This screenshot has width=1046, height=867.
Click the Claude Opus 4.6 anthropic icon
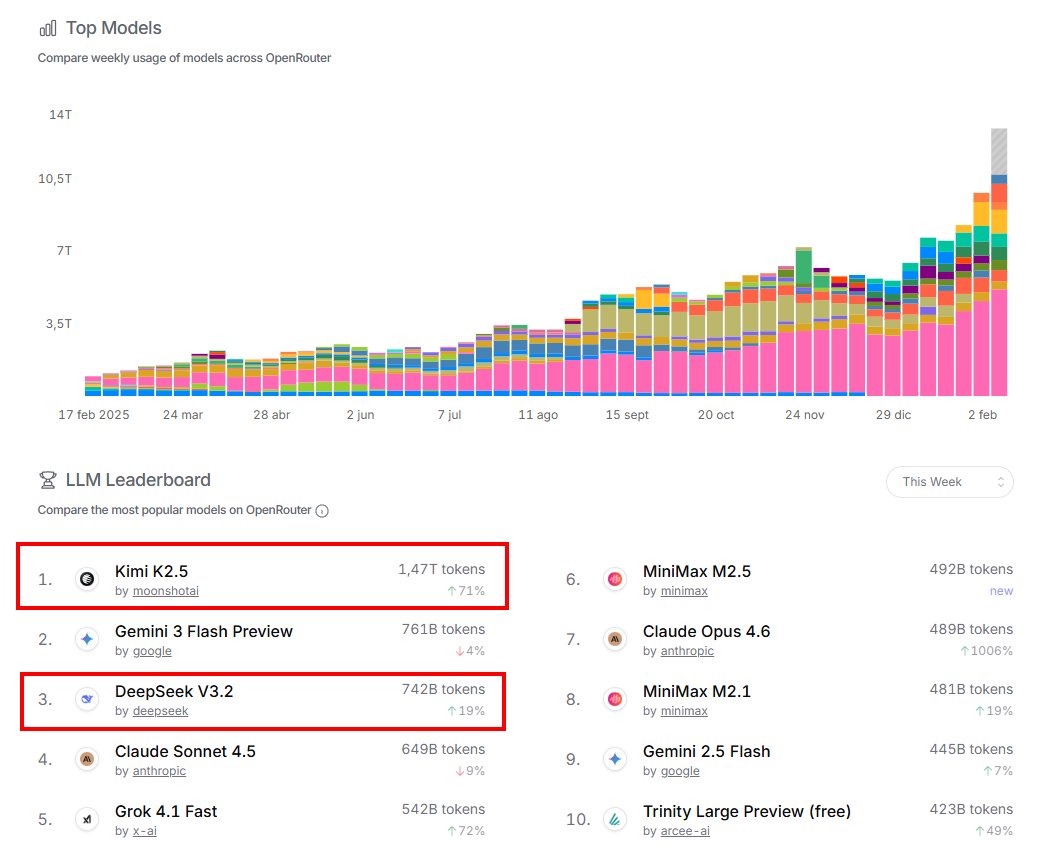(x=615, y=639)
